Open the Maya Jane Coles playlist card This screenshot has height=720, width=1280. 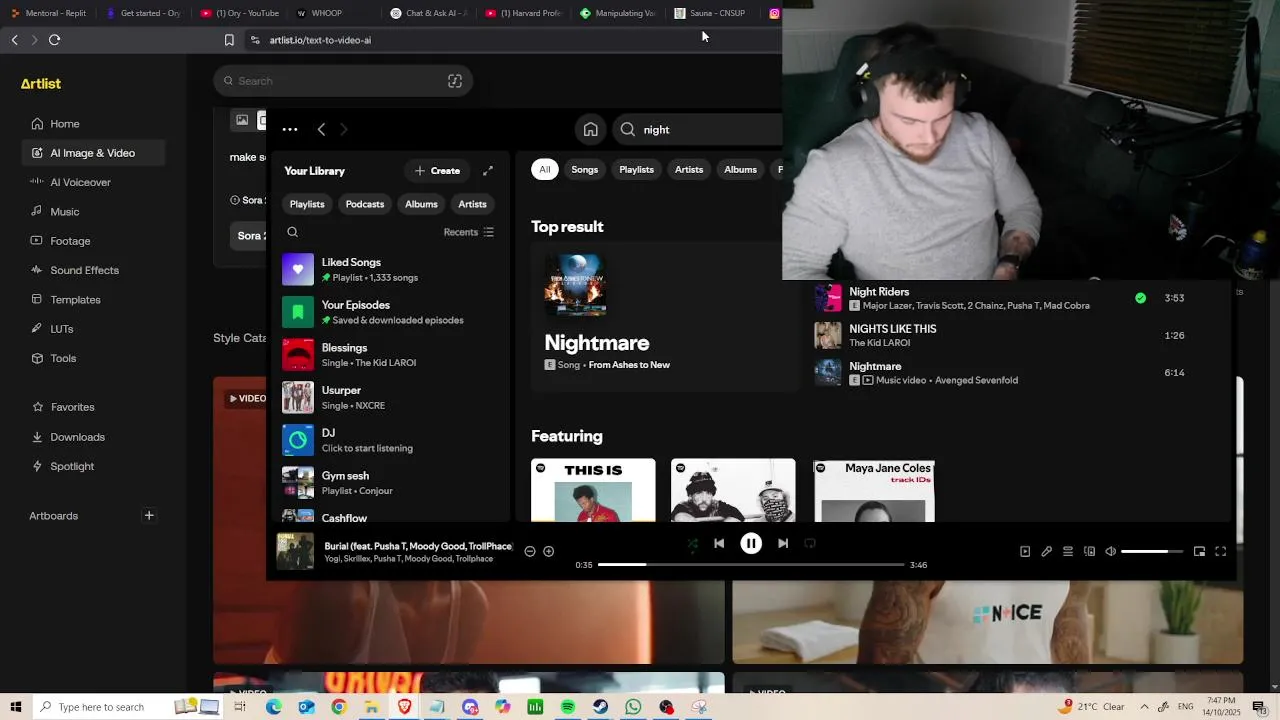[x=874, y=490]
